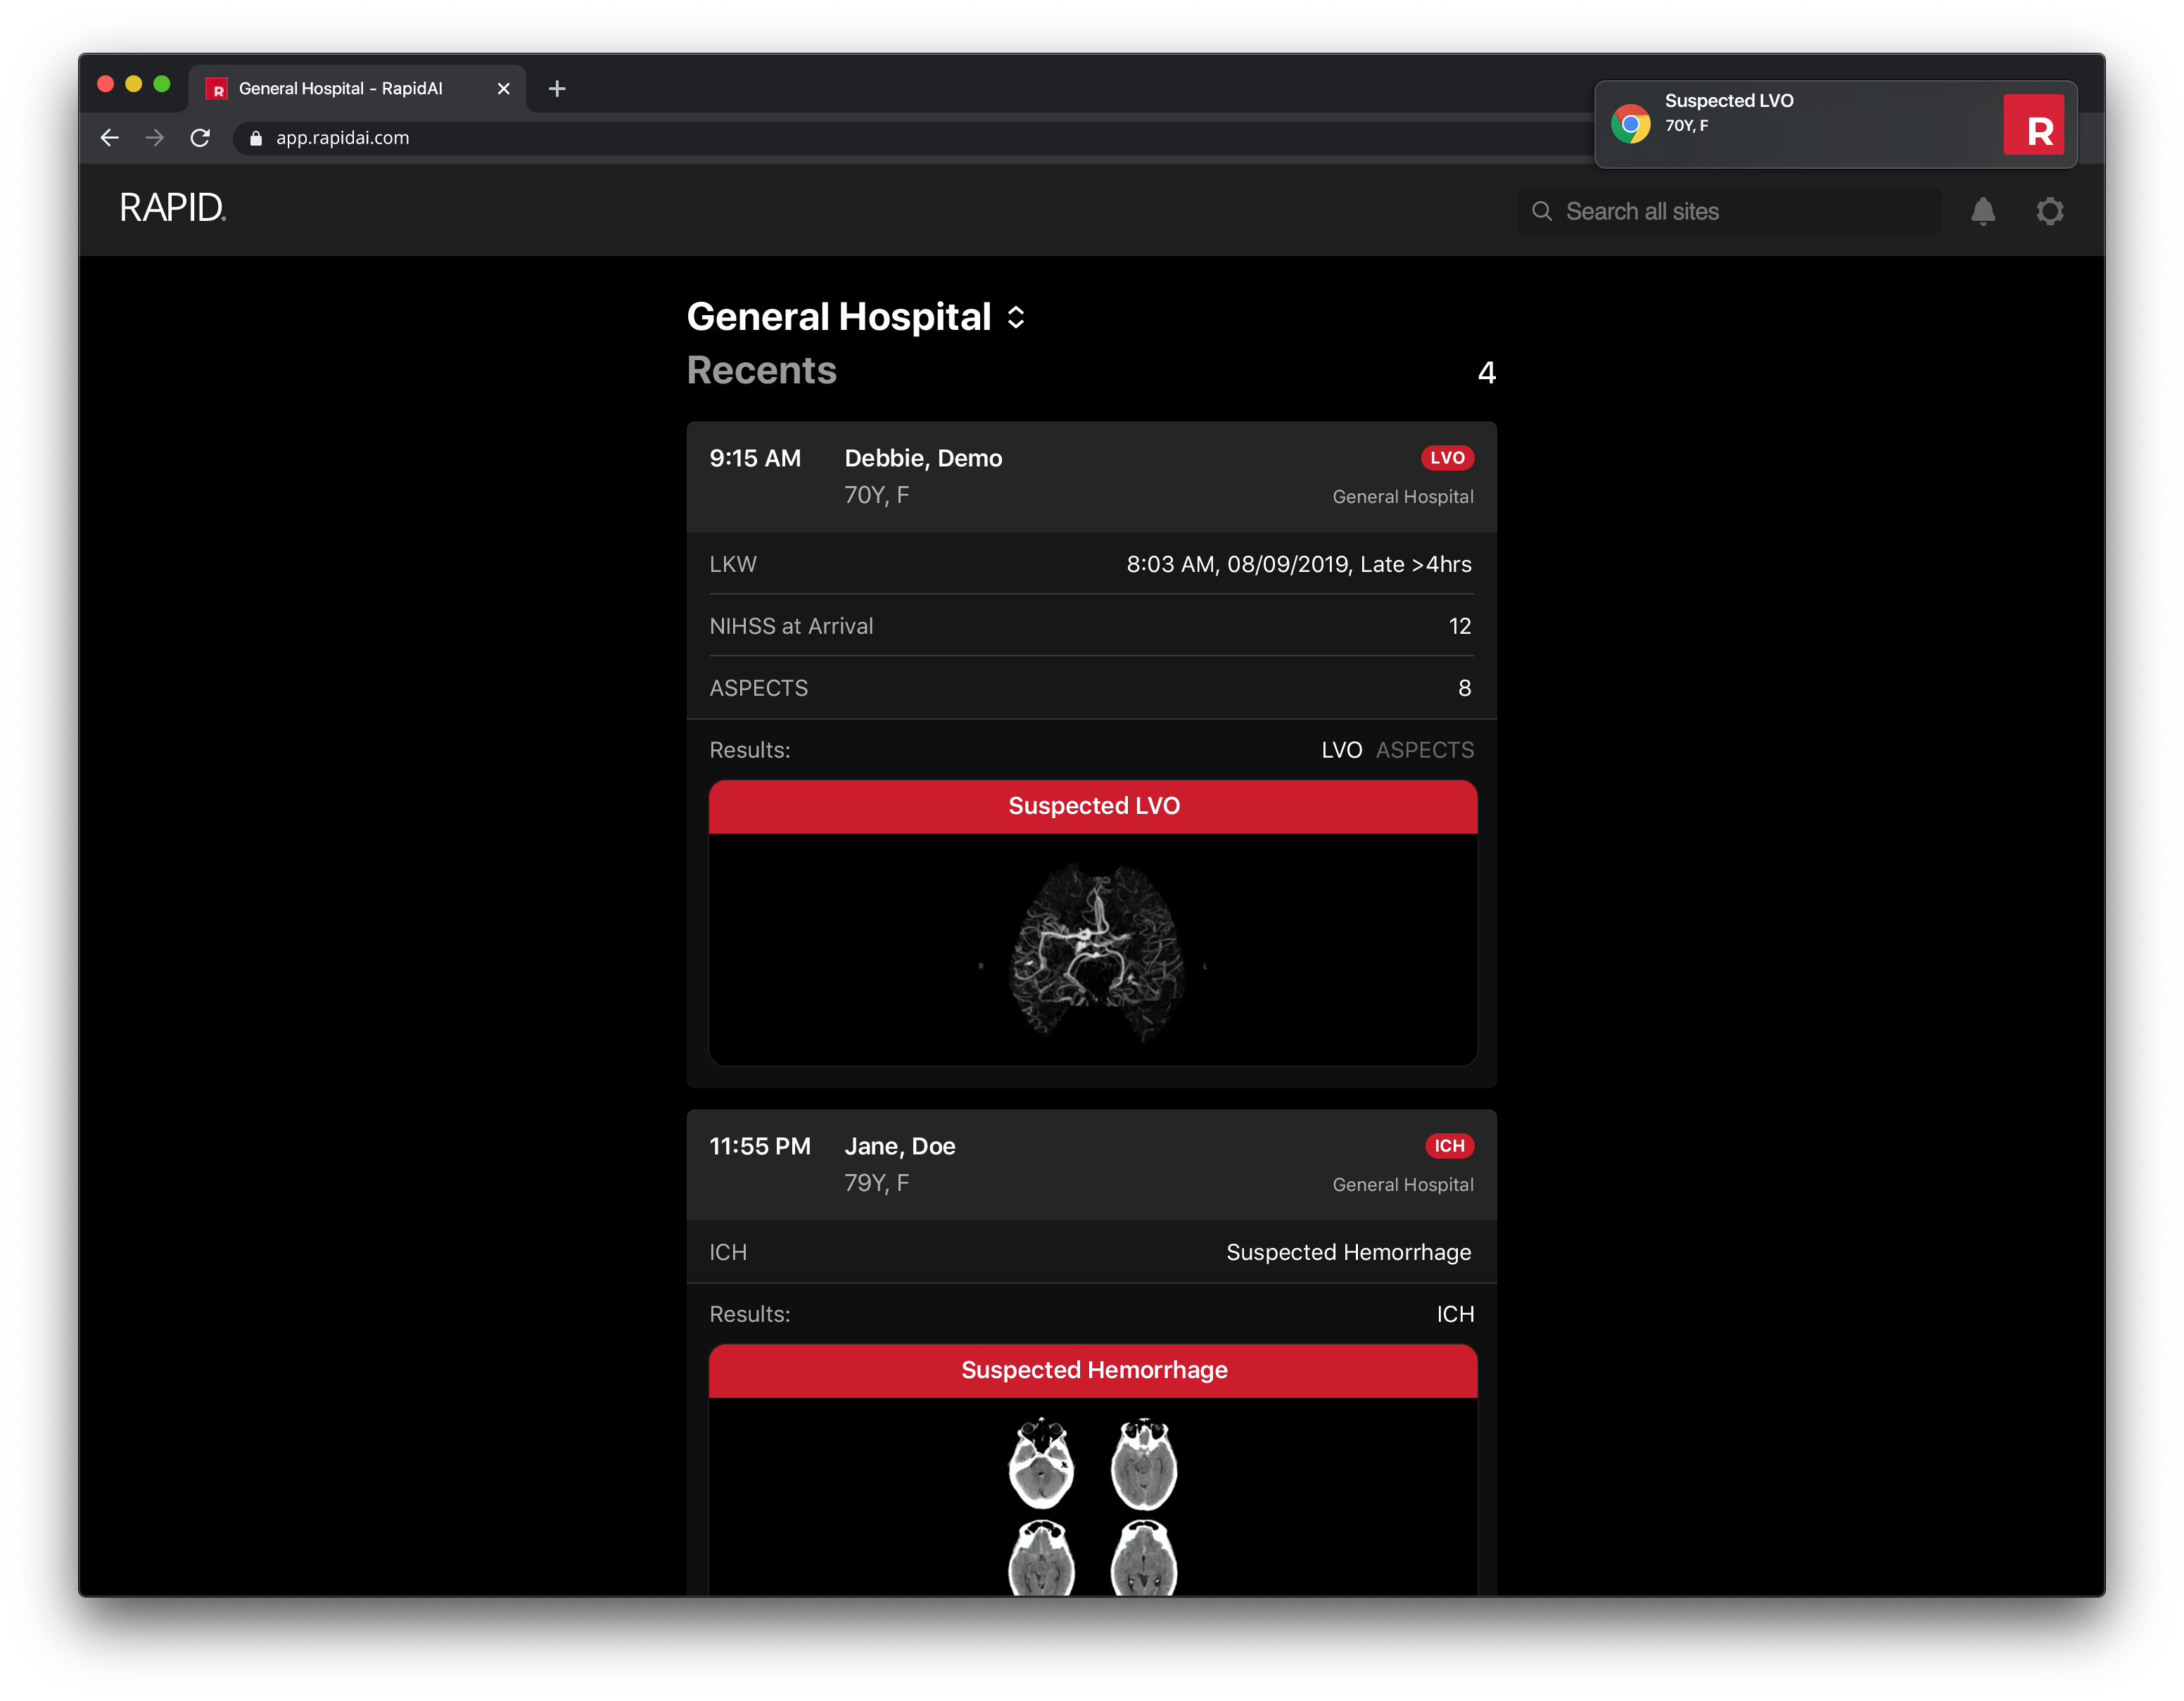This screenshot has width=2184, height=1701.
Task: Click the RAPID logo
Action: [172, 208]
